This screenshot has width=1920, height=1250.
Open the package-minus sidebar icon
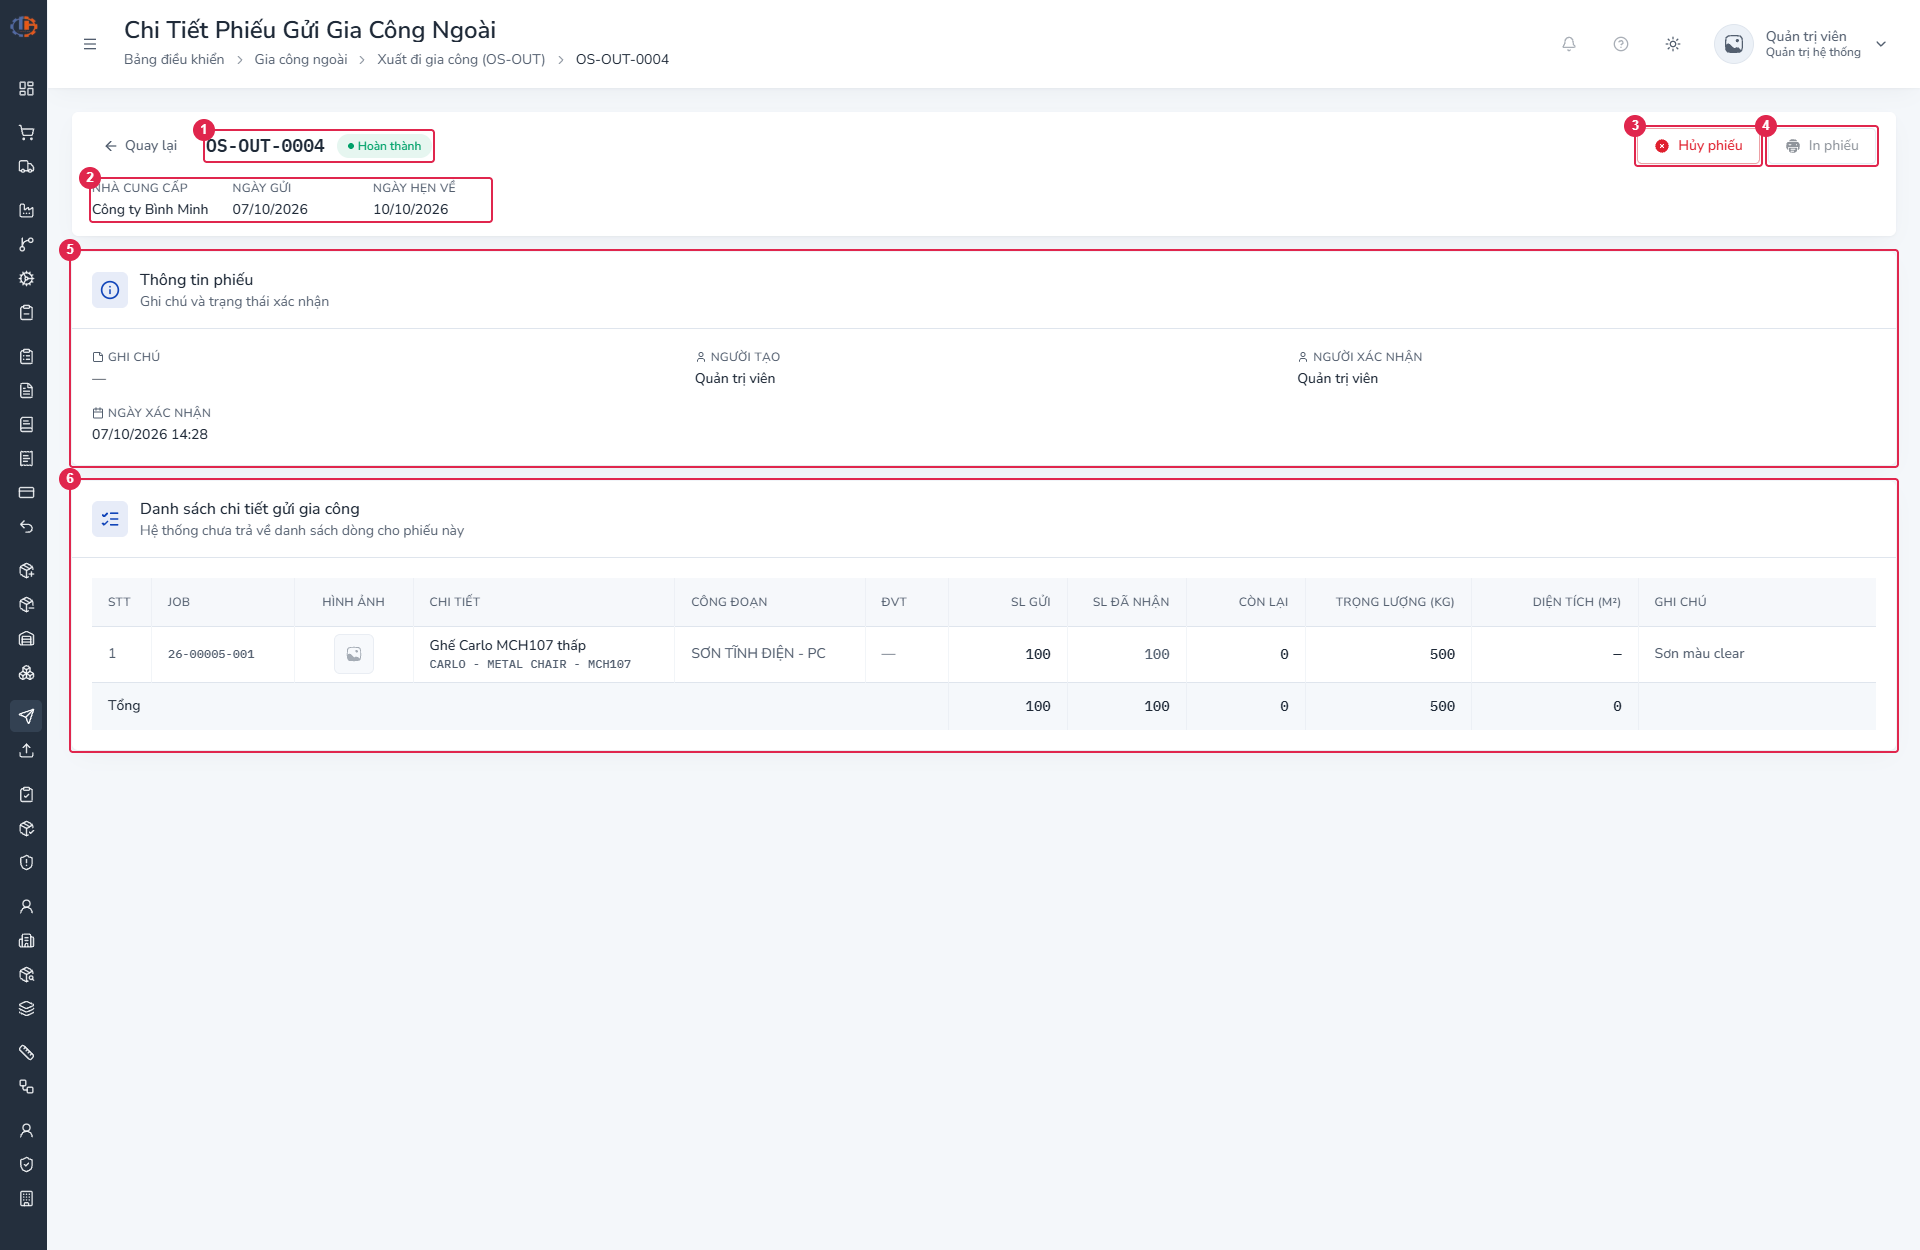(x=26, y=605)
